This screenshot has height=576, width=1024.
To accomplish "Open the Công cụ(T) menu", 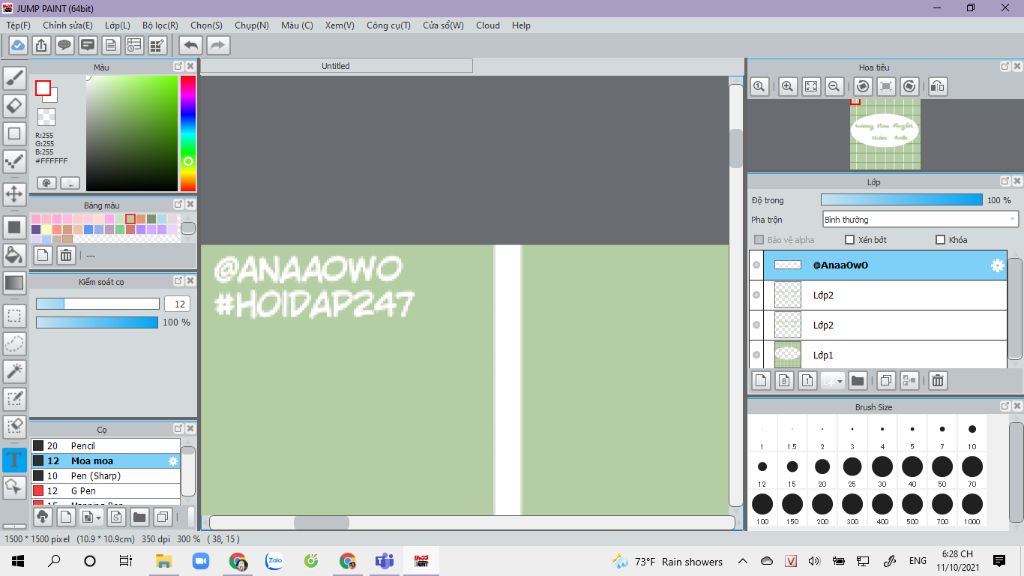I will (388, 25).
